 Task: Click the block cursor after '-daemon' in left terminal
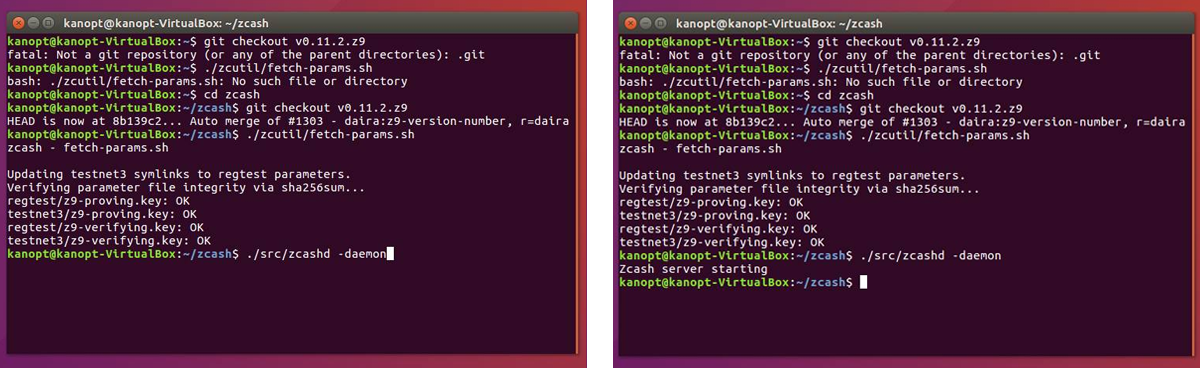389,255
